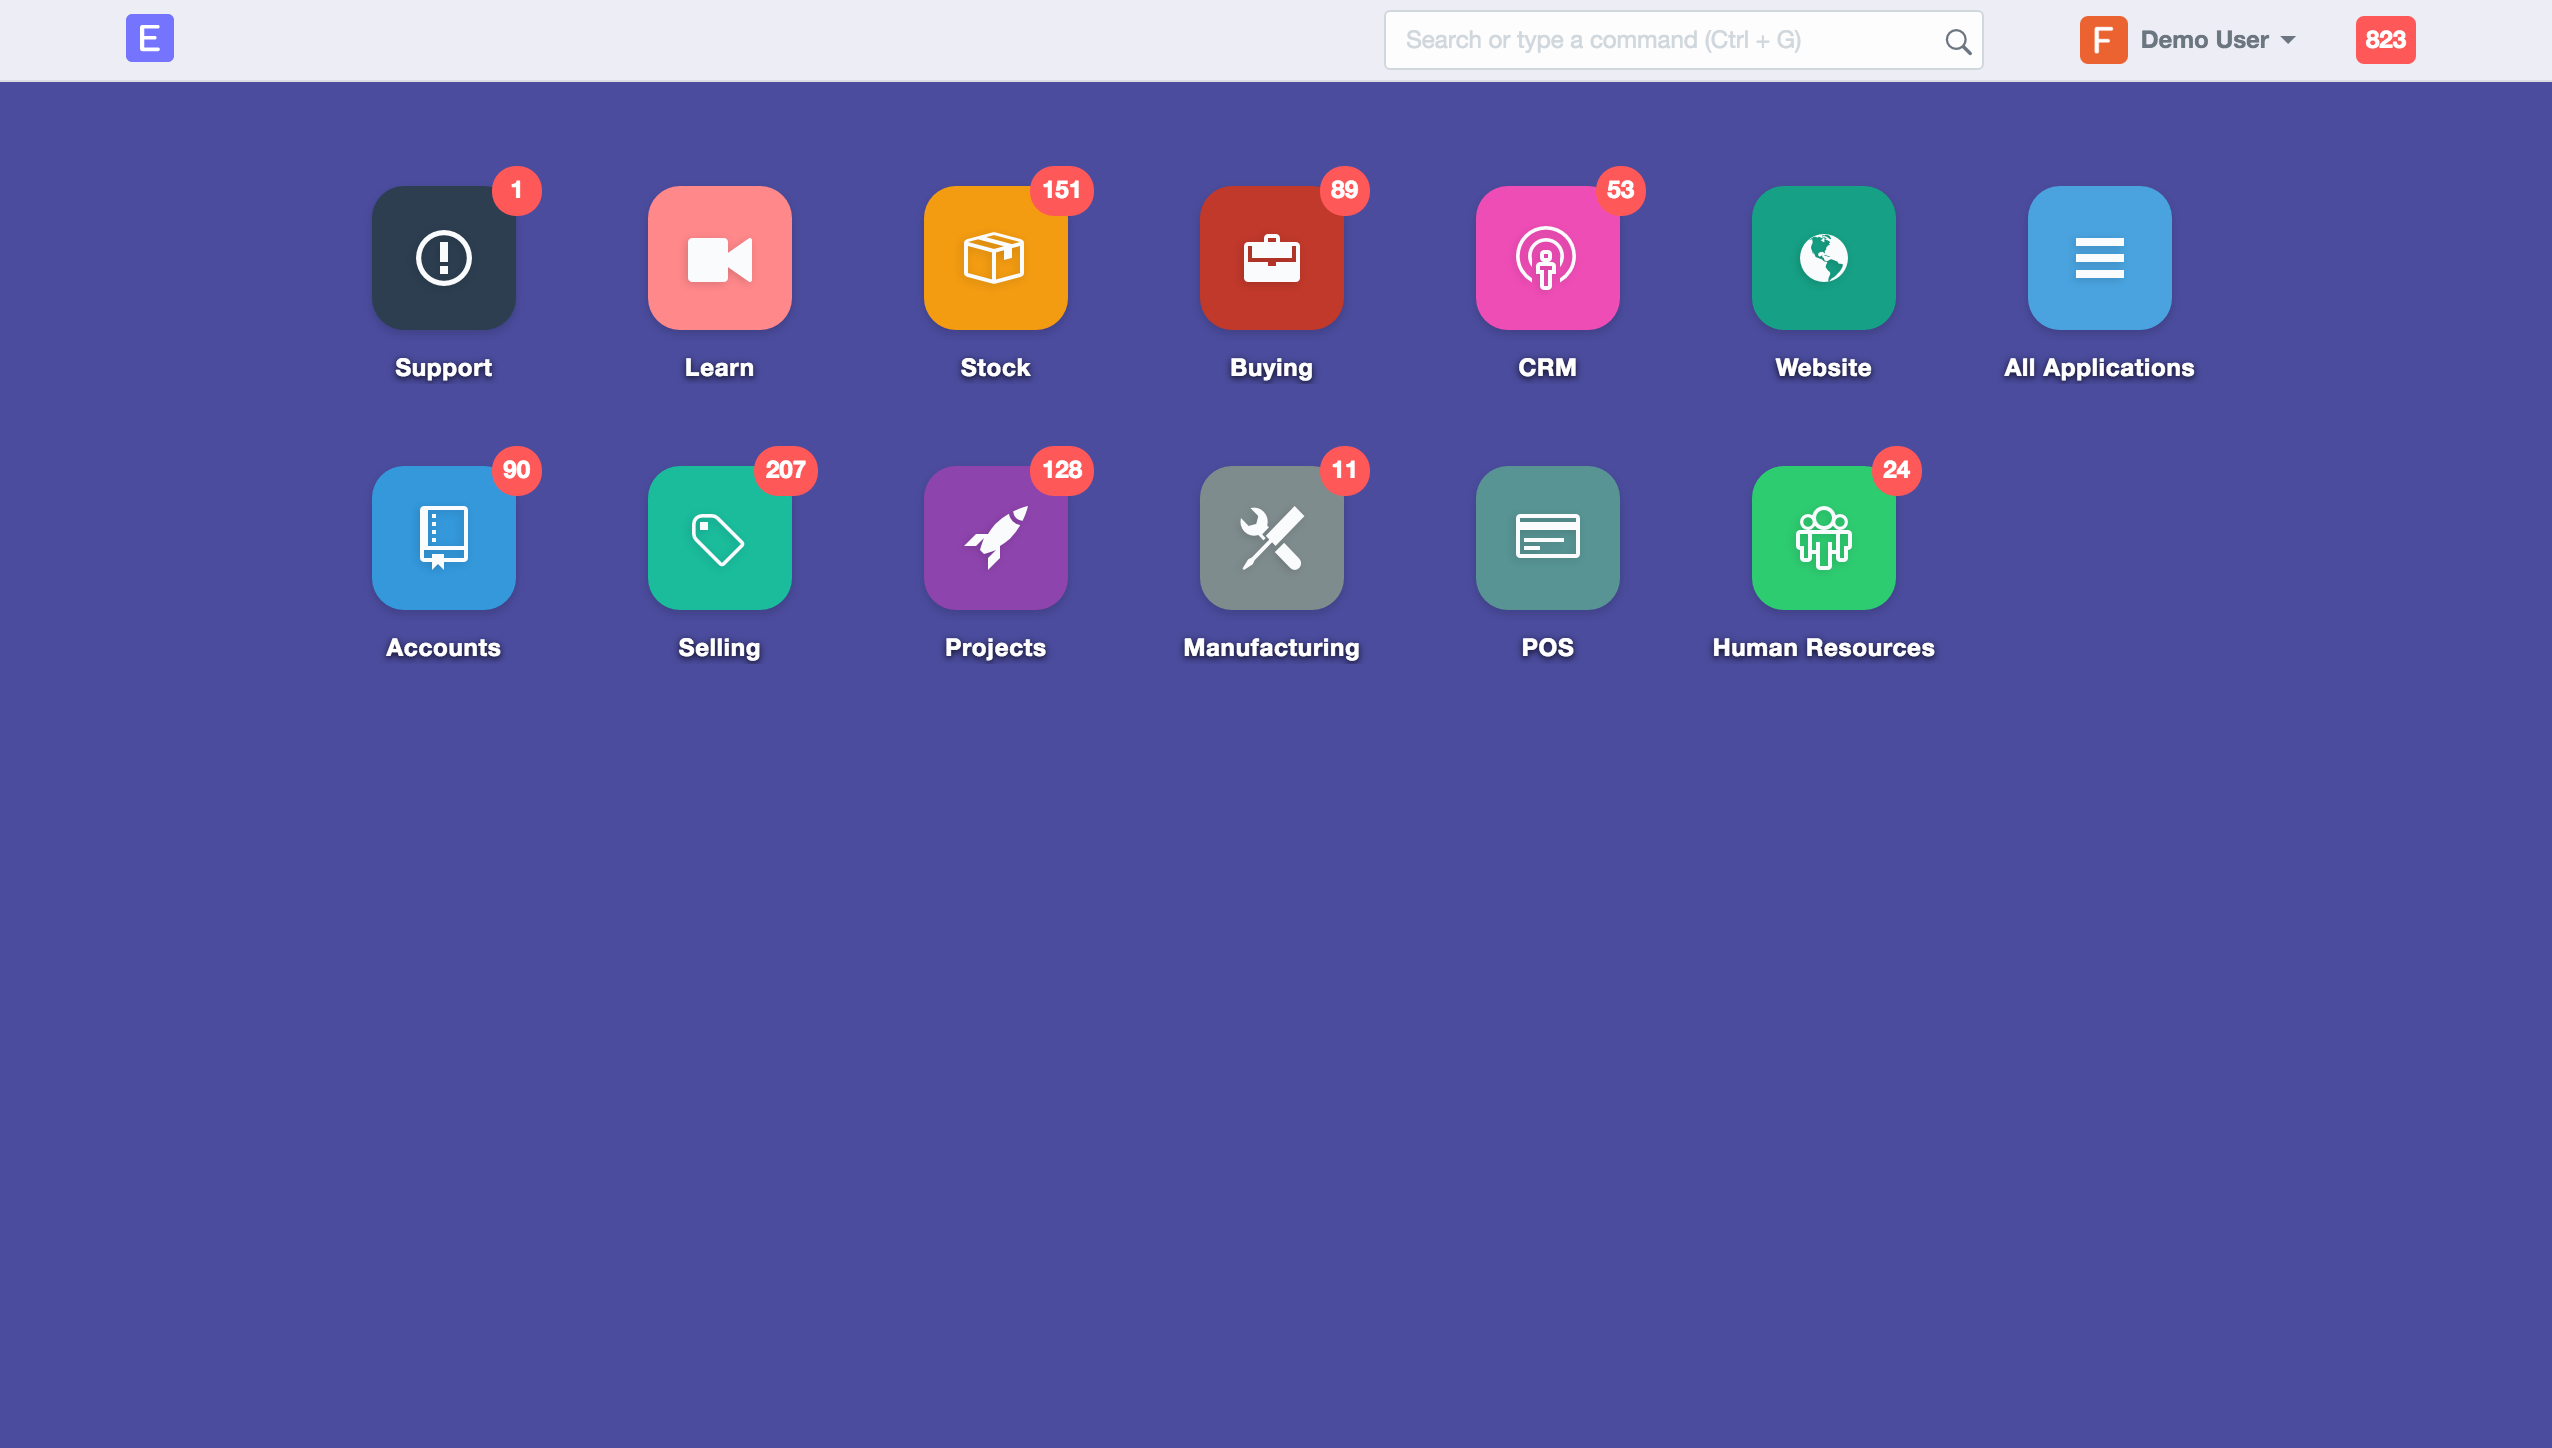Click the Human Resources label

point(1823,647)
